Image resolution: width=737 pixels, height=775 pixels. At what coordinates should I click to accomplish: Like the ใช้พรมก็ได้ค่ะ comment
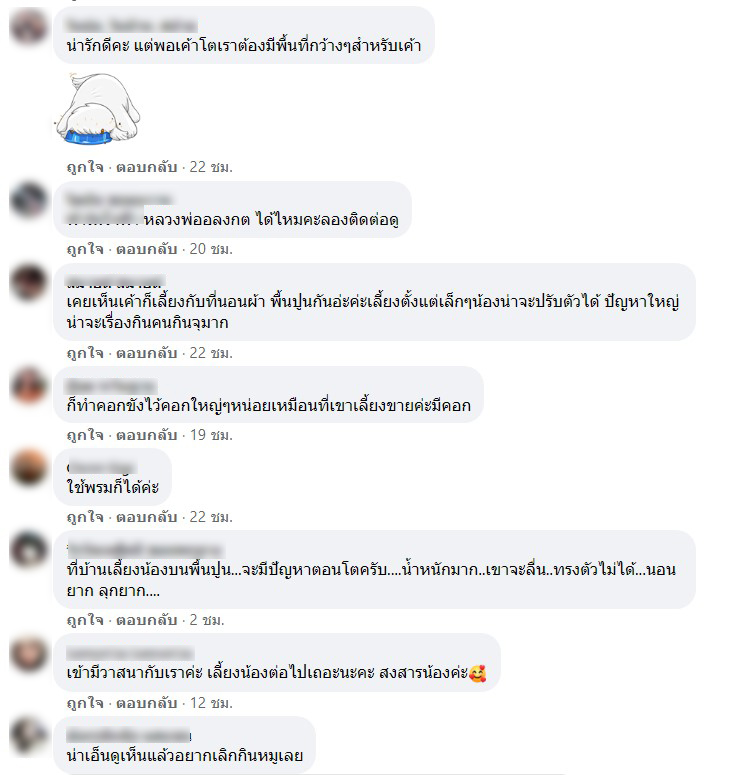point(85,517)
